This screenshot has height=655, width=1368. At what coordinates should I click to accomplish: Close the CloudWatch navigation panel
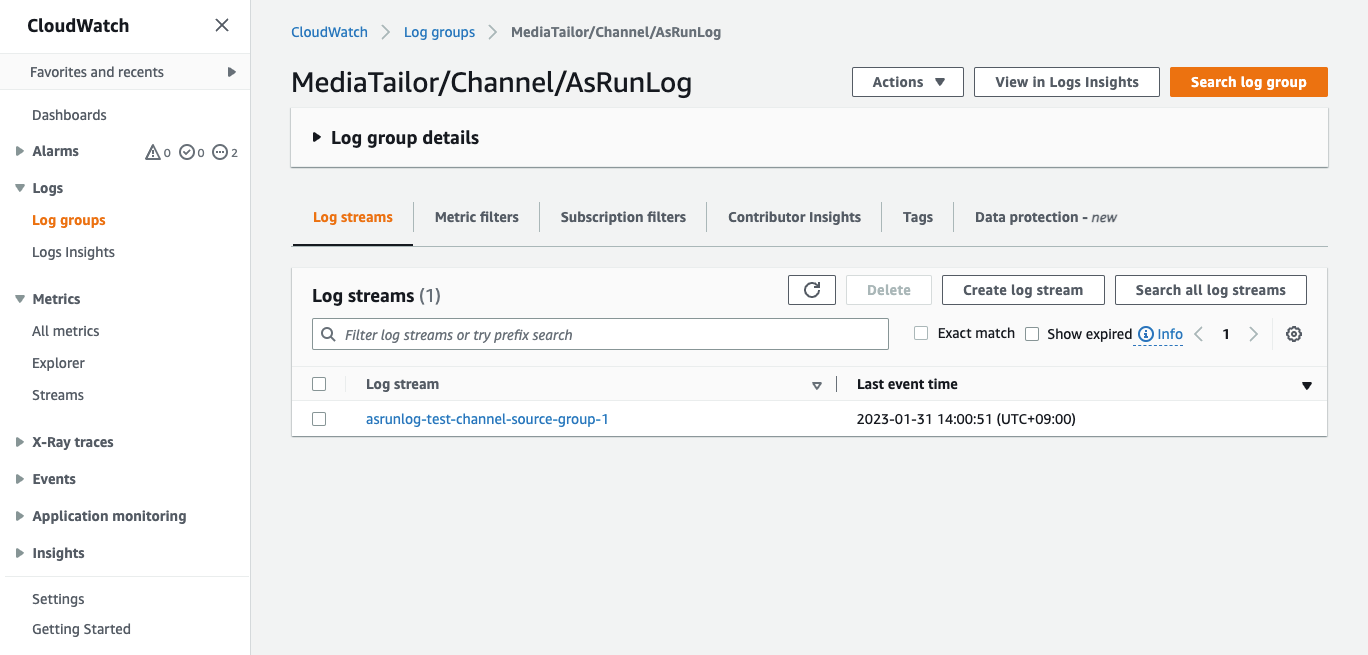222,25
